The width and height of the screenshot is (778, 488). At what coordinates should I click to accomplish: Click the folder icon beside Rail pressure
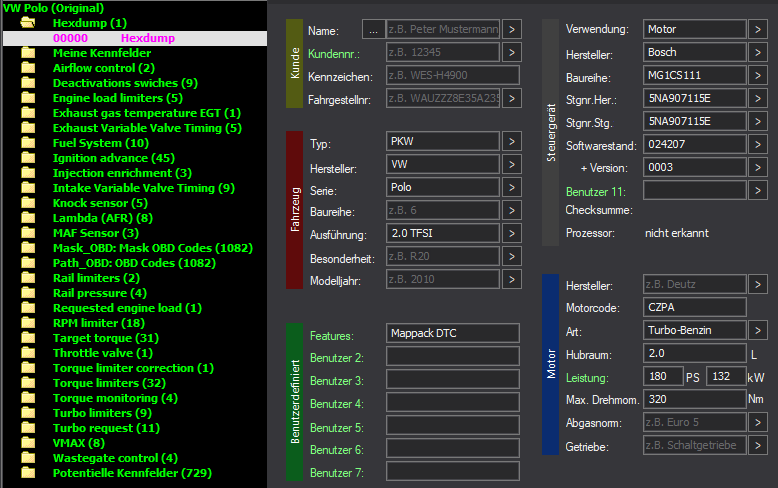(x=28, y=293)
